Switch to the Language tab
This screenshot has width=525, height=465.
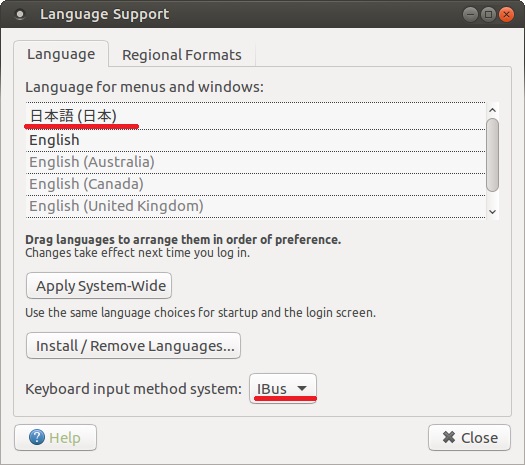pyautogui.click(x=61, y=54)
